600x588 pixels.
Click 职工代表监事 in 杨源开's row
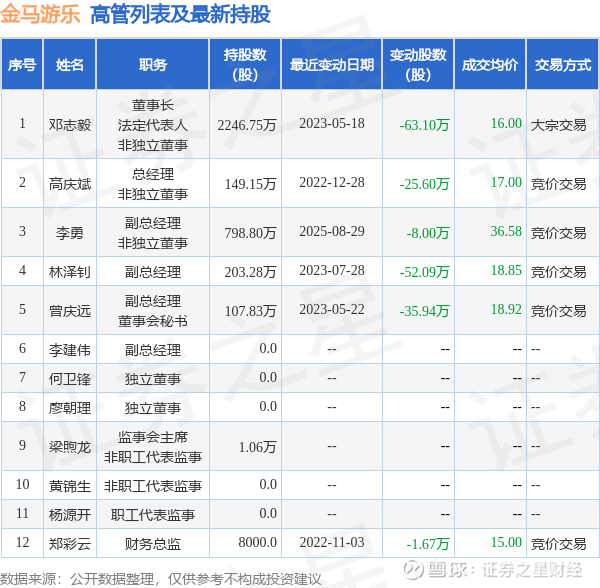[x=153, y=515]
